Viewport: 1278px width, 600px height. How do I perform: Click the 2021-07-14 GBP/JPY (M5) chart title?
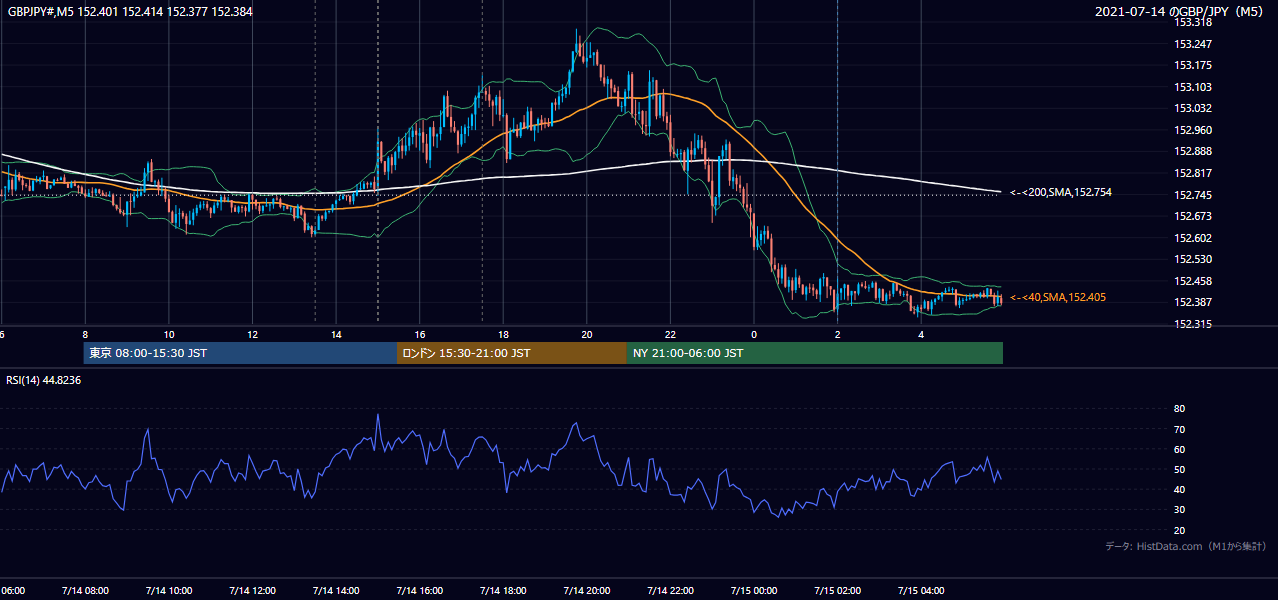tap(1181, 11)
